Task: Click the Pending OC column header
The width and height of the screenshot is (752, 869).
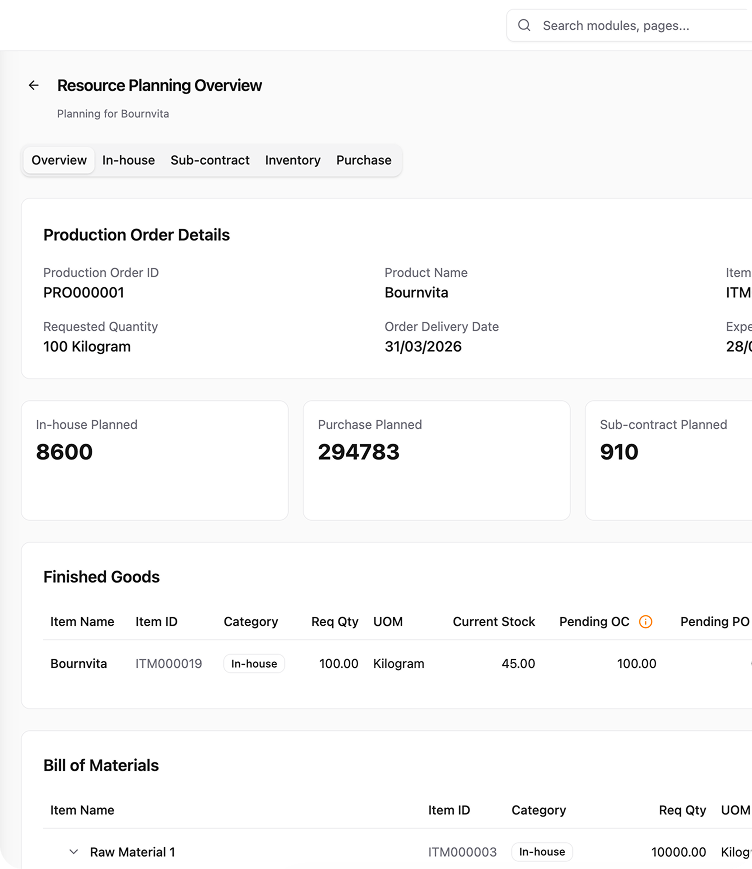Action: point(594,622)
